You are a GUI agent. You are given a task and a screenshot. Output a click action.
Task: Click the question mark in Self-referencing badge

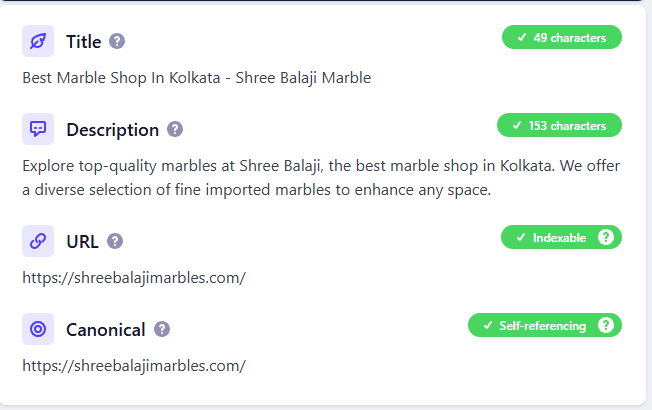605,325
